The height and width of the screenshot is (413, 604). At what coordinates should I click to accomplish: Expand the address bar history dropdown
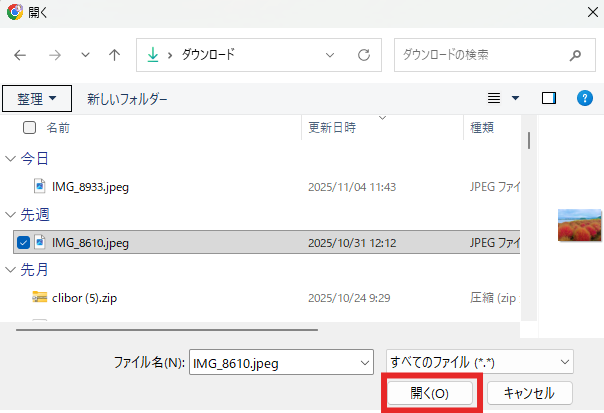330,55
